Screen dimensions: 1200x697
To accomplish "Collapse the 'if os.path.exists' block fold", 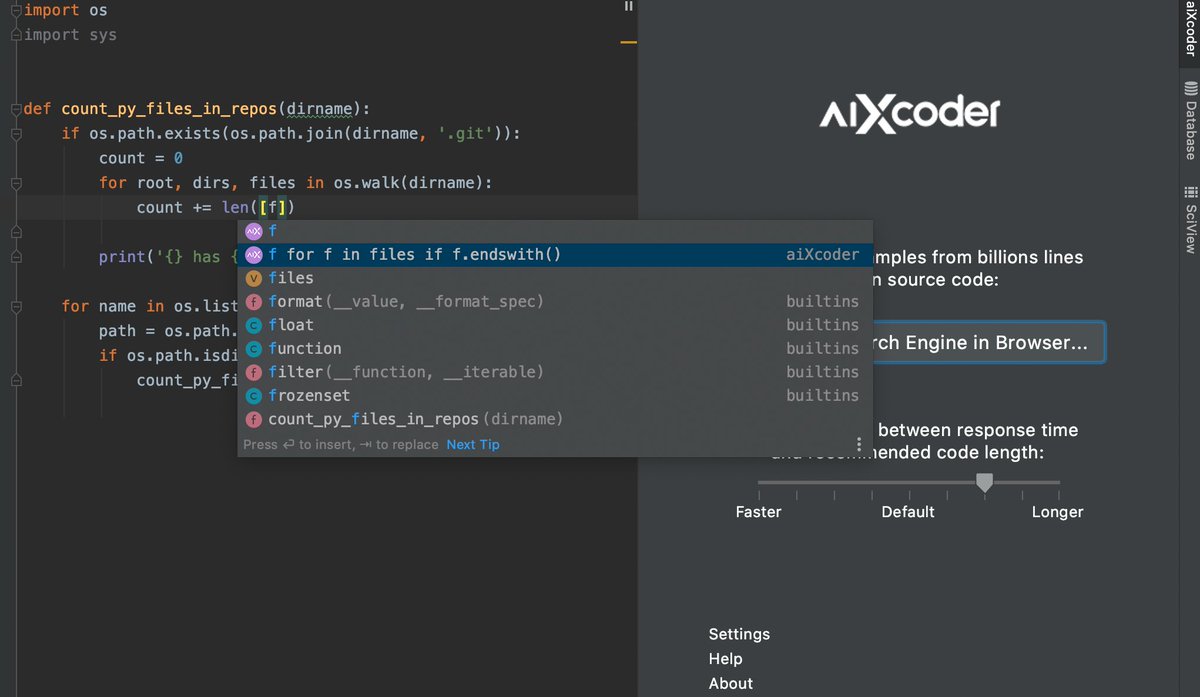I will (15, 133).
